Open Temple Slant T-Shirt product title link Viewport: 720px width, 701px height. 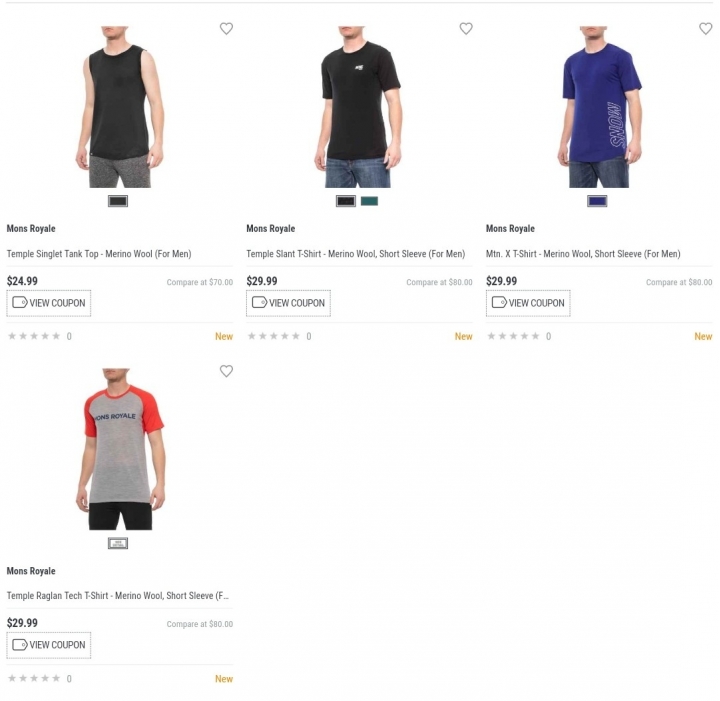pos(355,254)
